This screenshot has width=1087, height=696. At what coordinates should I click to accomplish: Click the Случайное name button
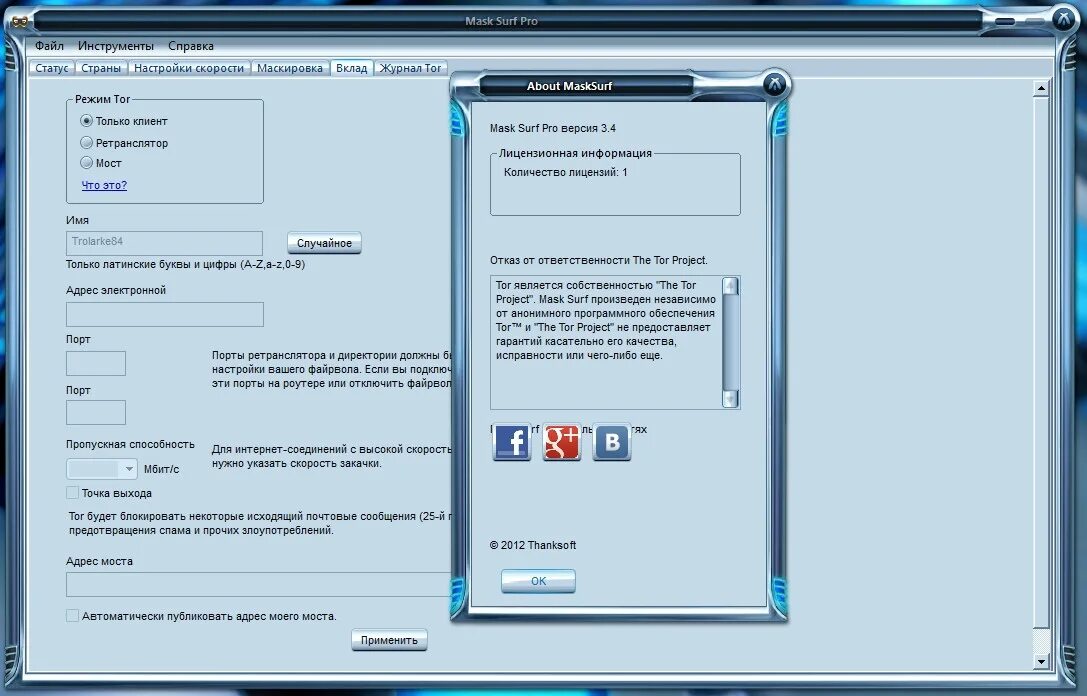(x=324, y=243)
